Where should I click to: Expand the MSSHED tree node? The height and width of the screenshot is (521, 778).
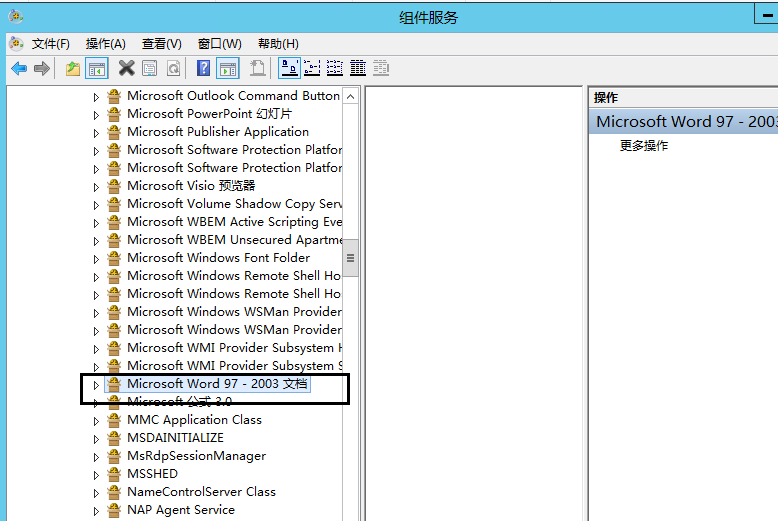pyautogui.click(x=96, y=475)
